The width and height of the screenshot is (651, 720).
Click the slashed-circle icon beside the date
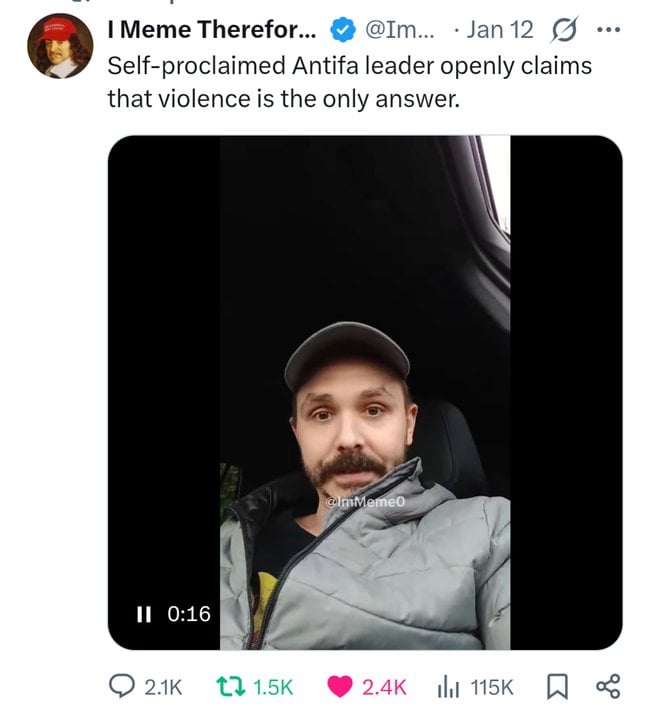pyautogui.click(x=567, y=30)
